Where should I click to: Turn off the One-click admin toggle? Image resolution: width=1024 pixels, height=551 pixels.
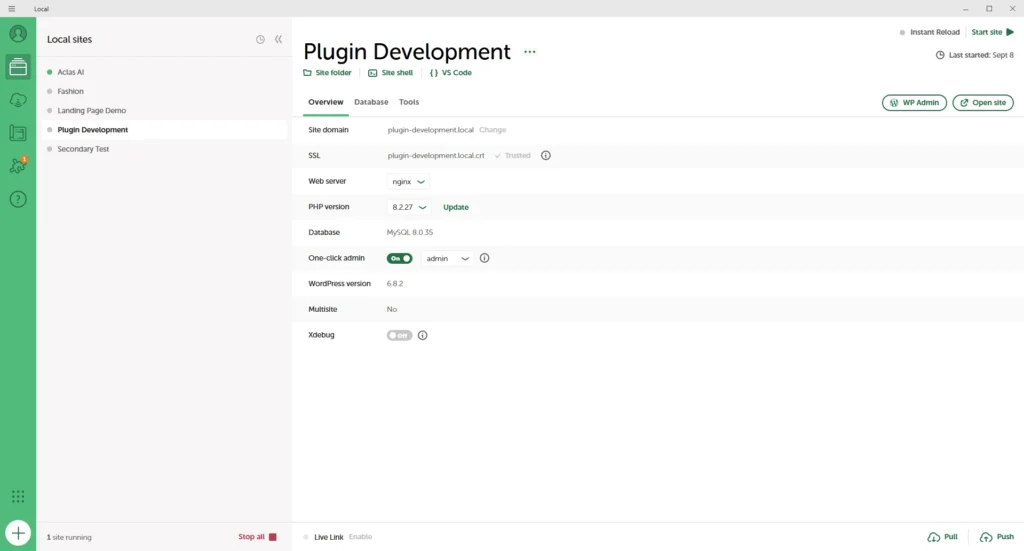400,258
